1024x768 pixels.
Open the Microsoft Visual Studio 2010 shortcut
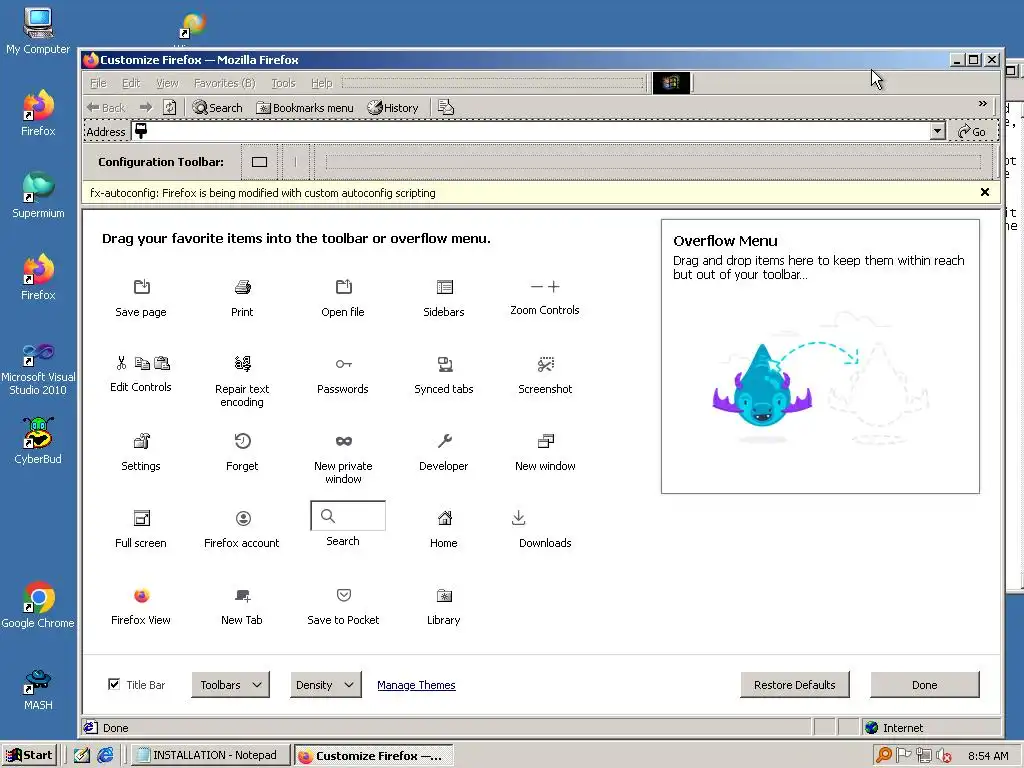(38, 370)
